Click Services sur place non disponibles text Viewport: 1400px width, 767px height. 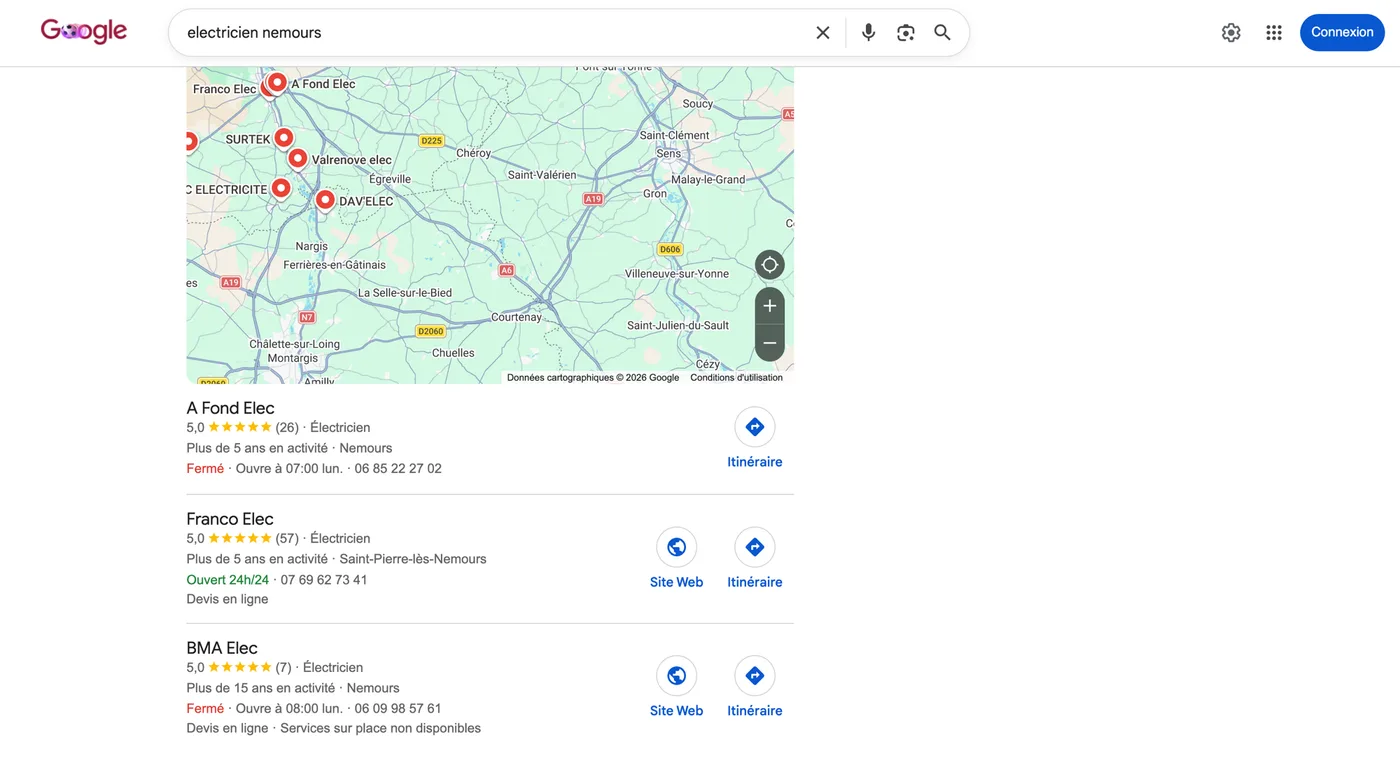pos(380,728)
